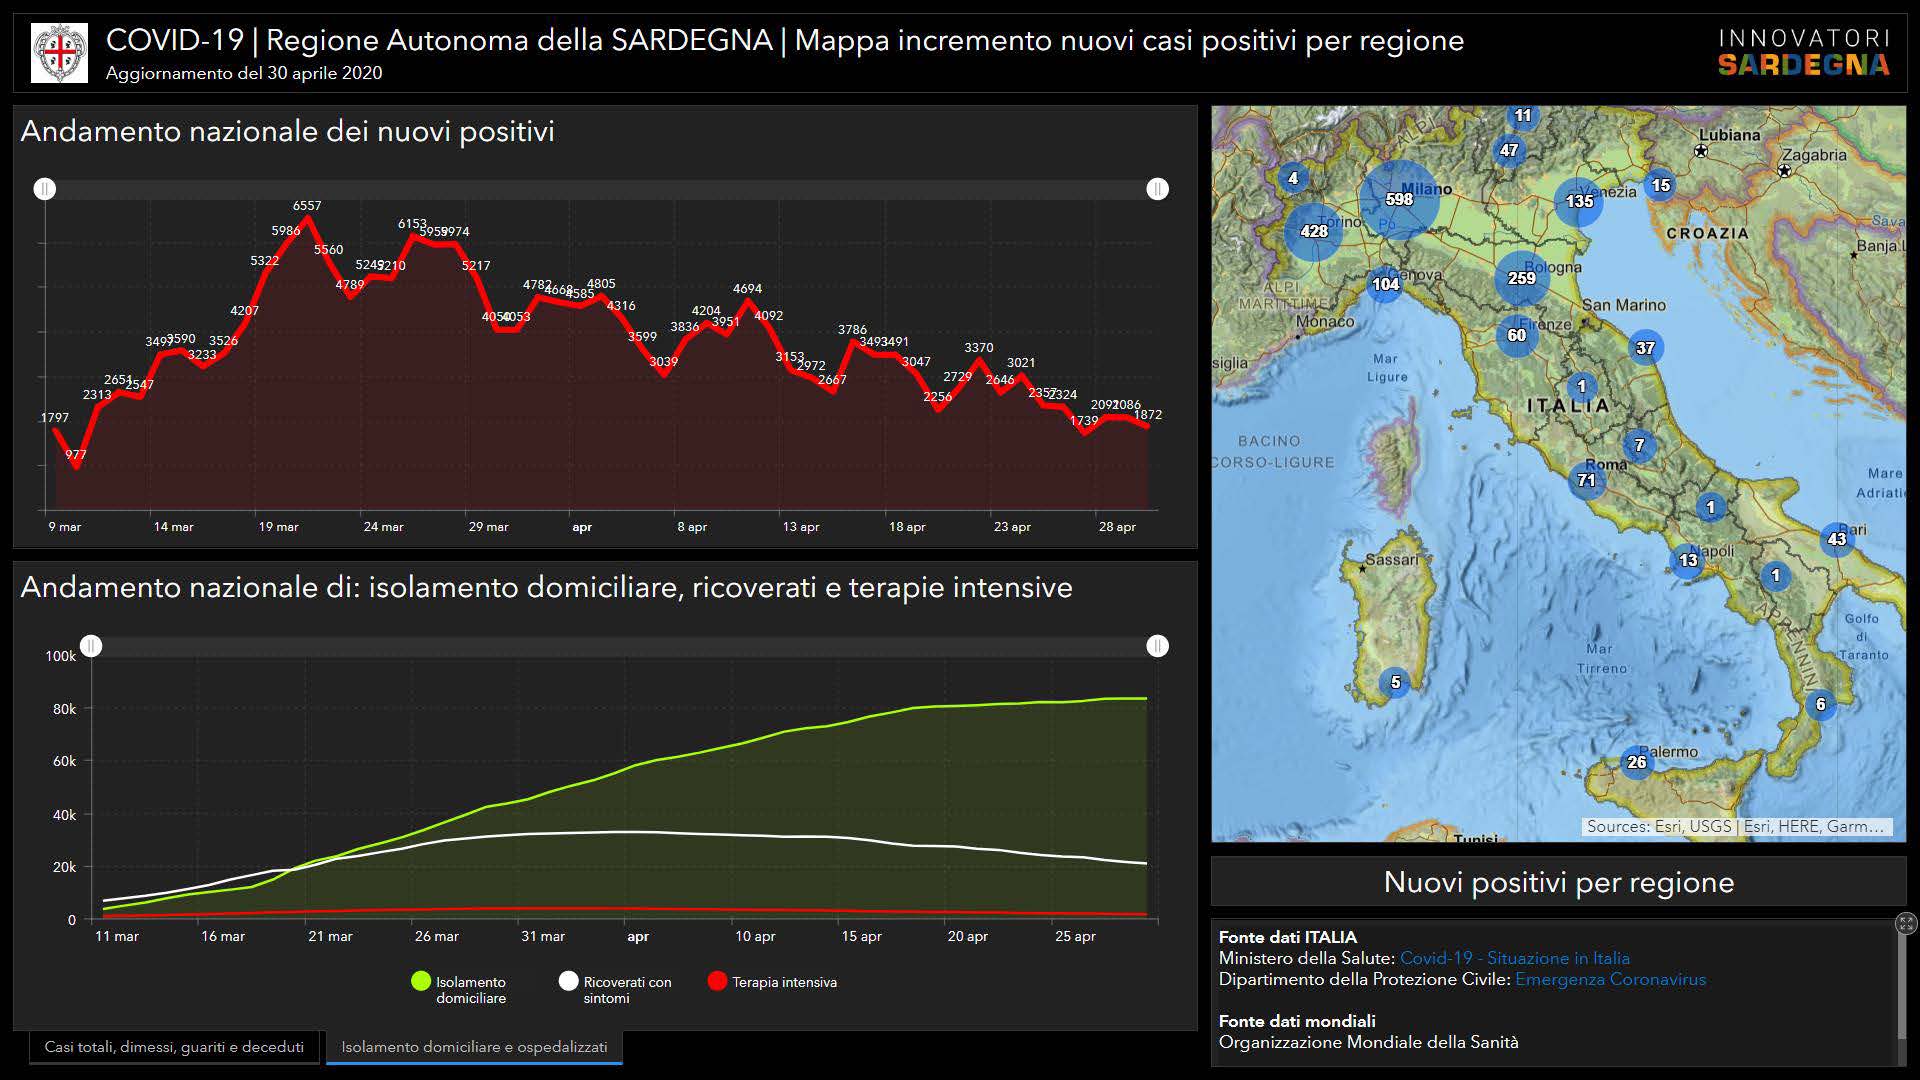
Task: Click the Sardegna region crest logo
Action: pos(59,53)
